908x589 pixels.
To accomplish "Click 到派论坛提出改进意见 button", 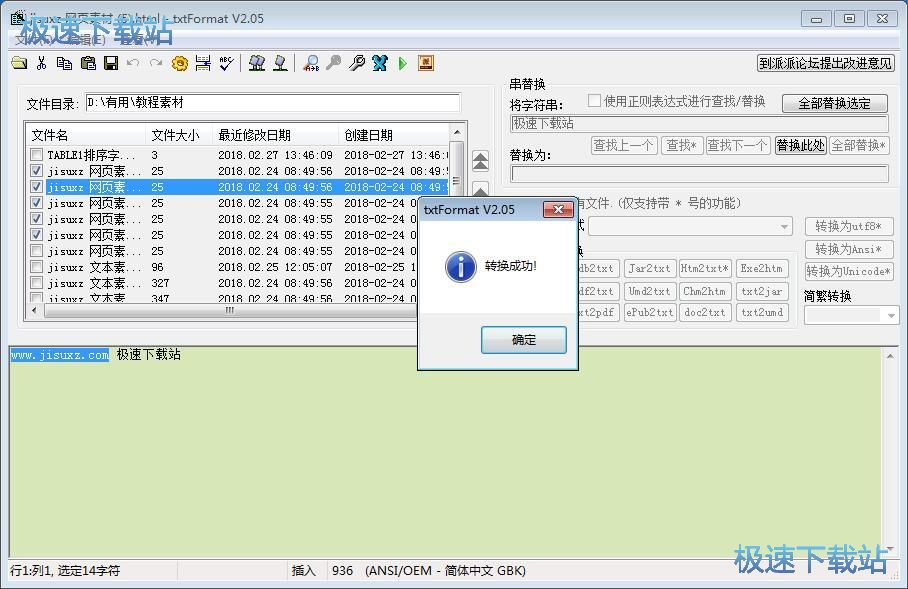I will [x=826, y=63].
